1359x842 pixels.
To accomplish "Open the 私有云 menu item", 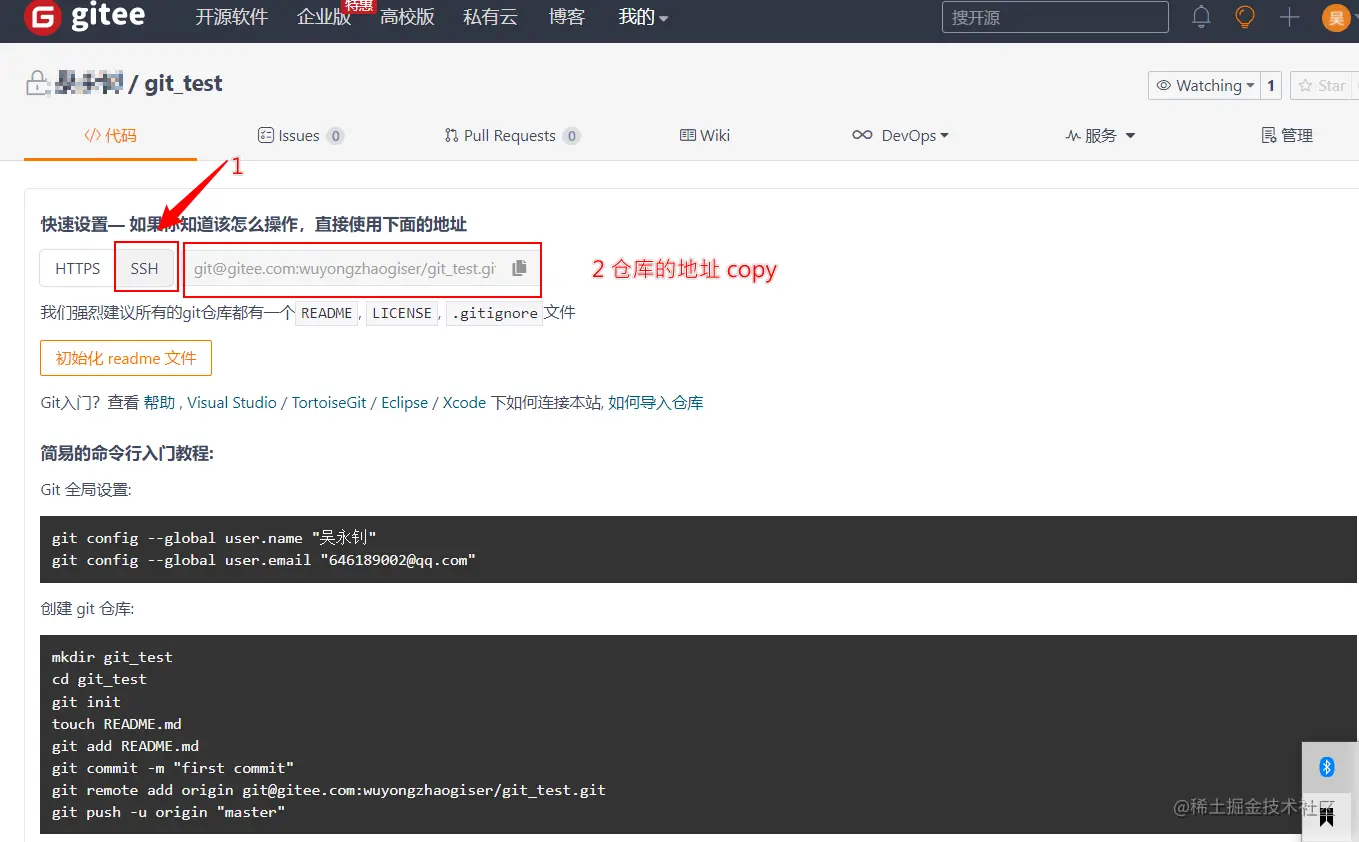I will (490, 17).
